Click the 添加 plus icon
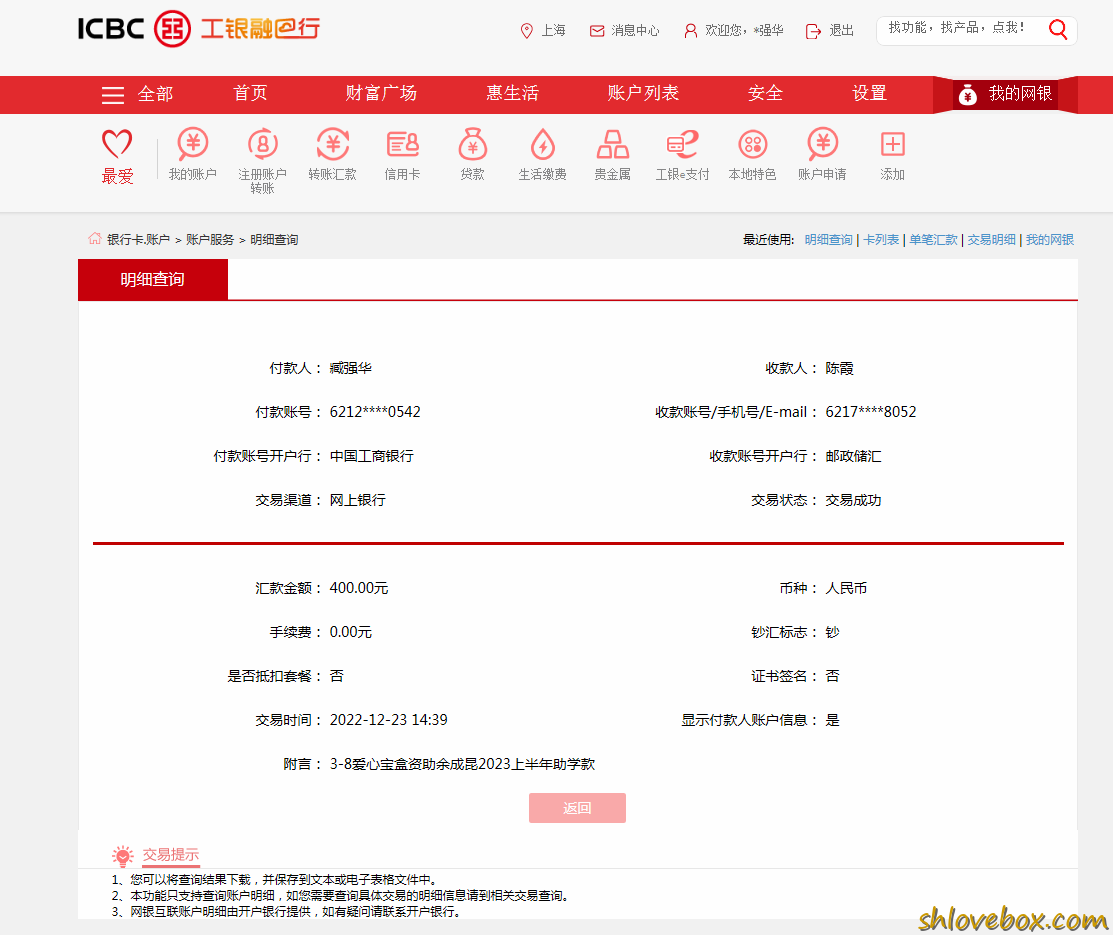 (x=892, y=144)
